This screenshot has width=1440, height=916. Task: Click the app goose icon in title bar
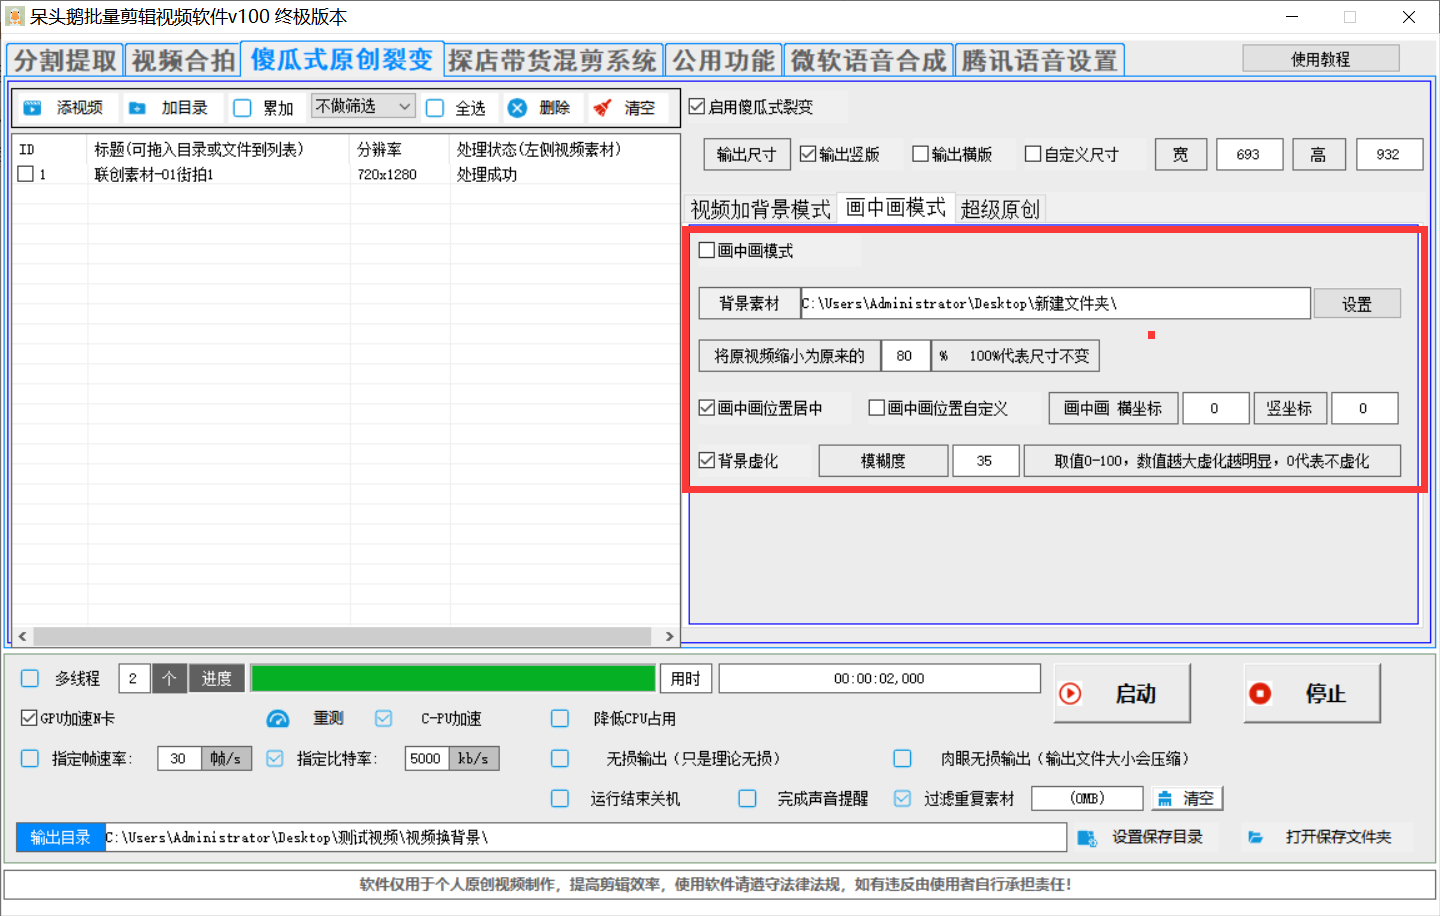click(14, 17)
